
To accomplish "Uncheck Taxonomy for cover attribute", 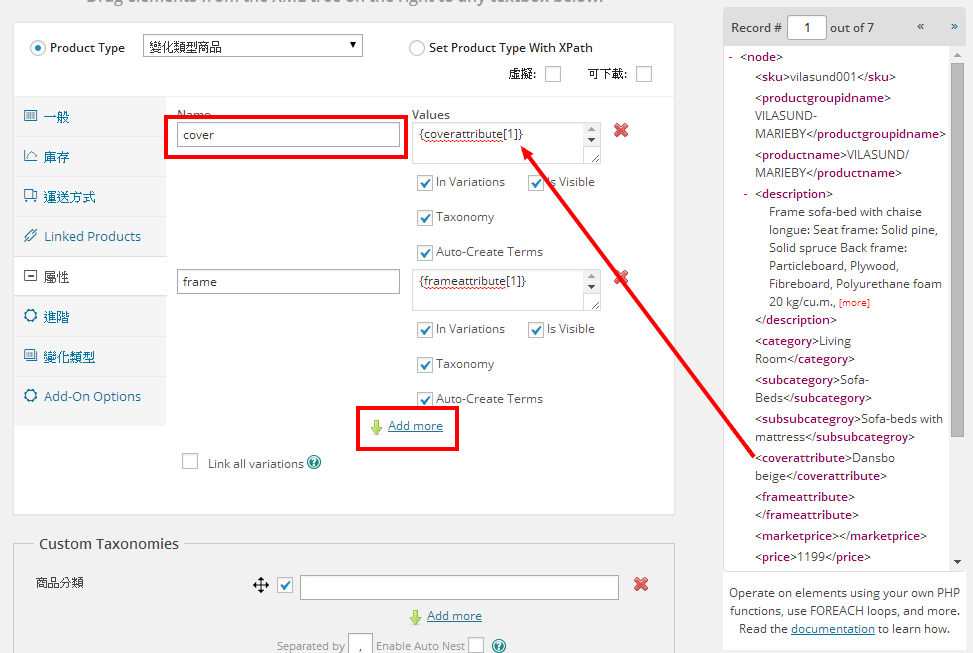I will pyautogui.click(x=425, y=217).
